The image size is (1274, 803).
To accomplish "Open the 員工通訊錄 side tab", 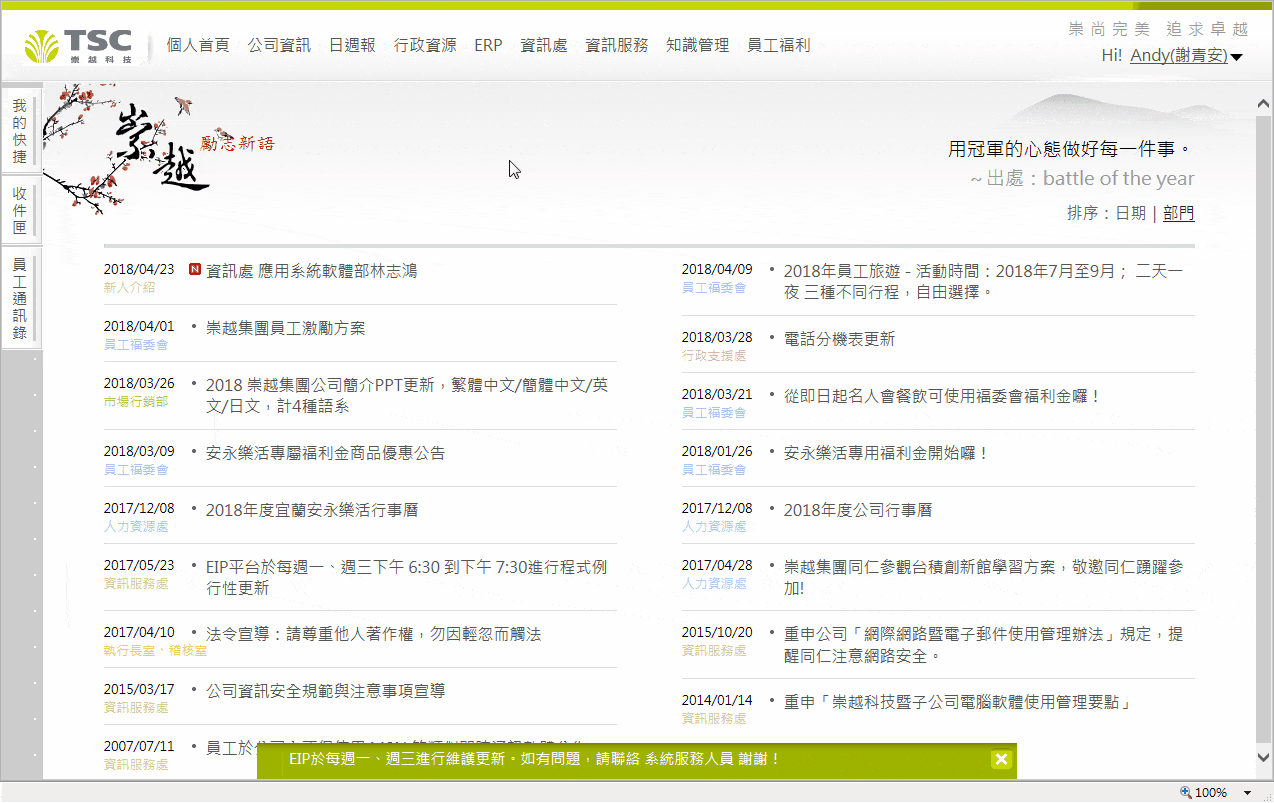I will pyautogui.click(x=20, y=298).
